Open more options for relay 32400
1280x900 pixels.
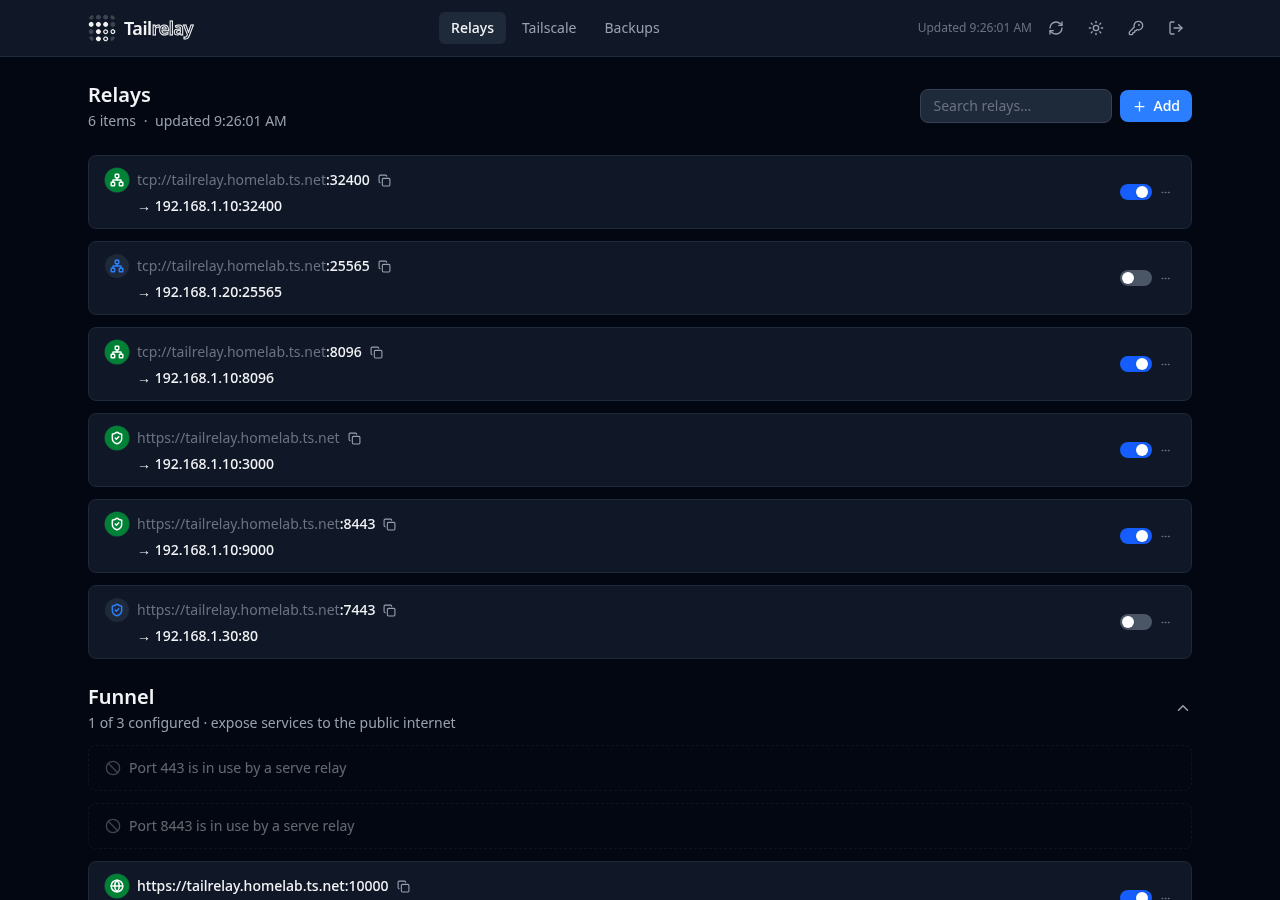[1166, 192]
